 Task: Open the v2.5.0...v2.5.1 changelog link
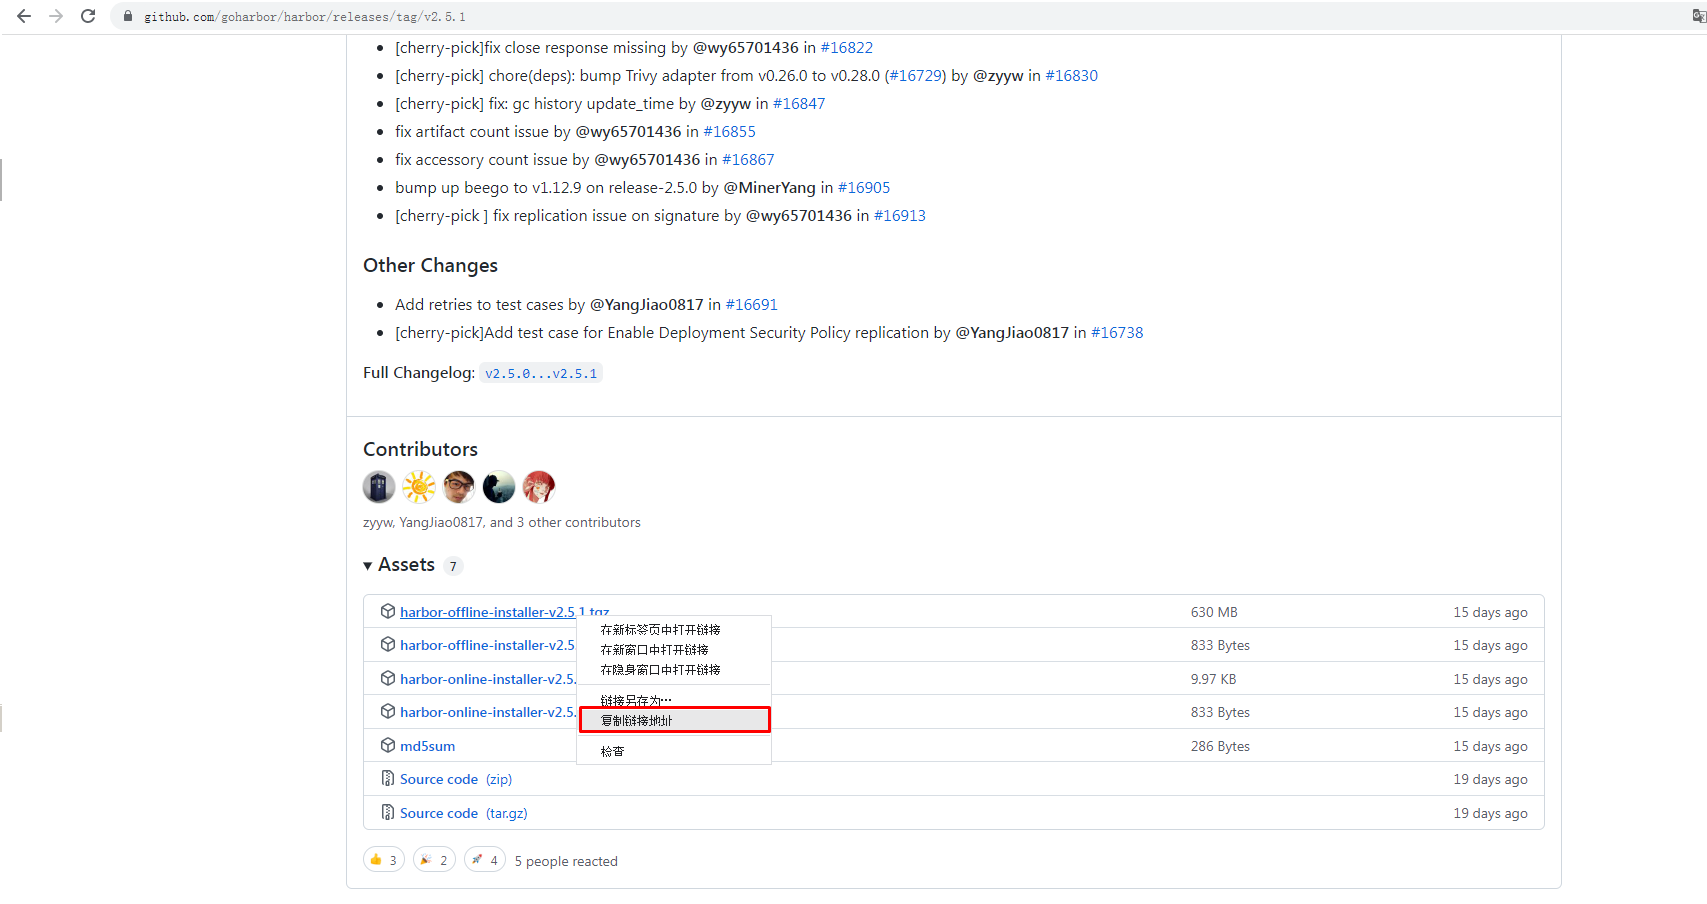click(x=540, y=373)
